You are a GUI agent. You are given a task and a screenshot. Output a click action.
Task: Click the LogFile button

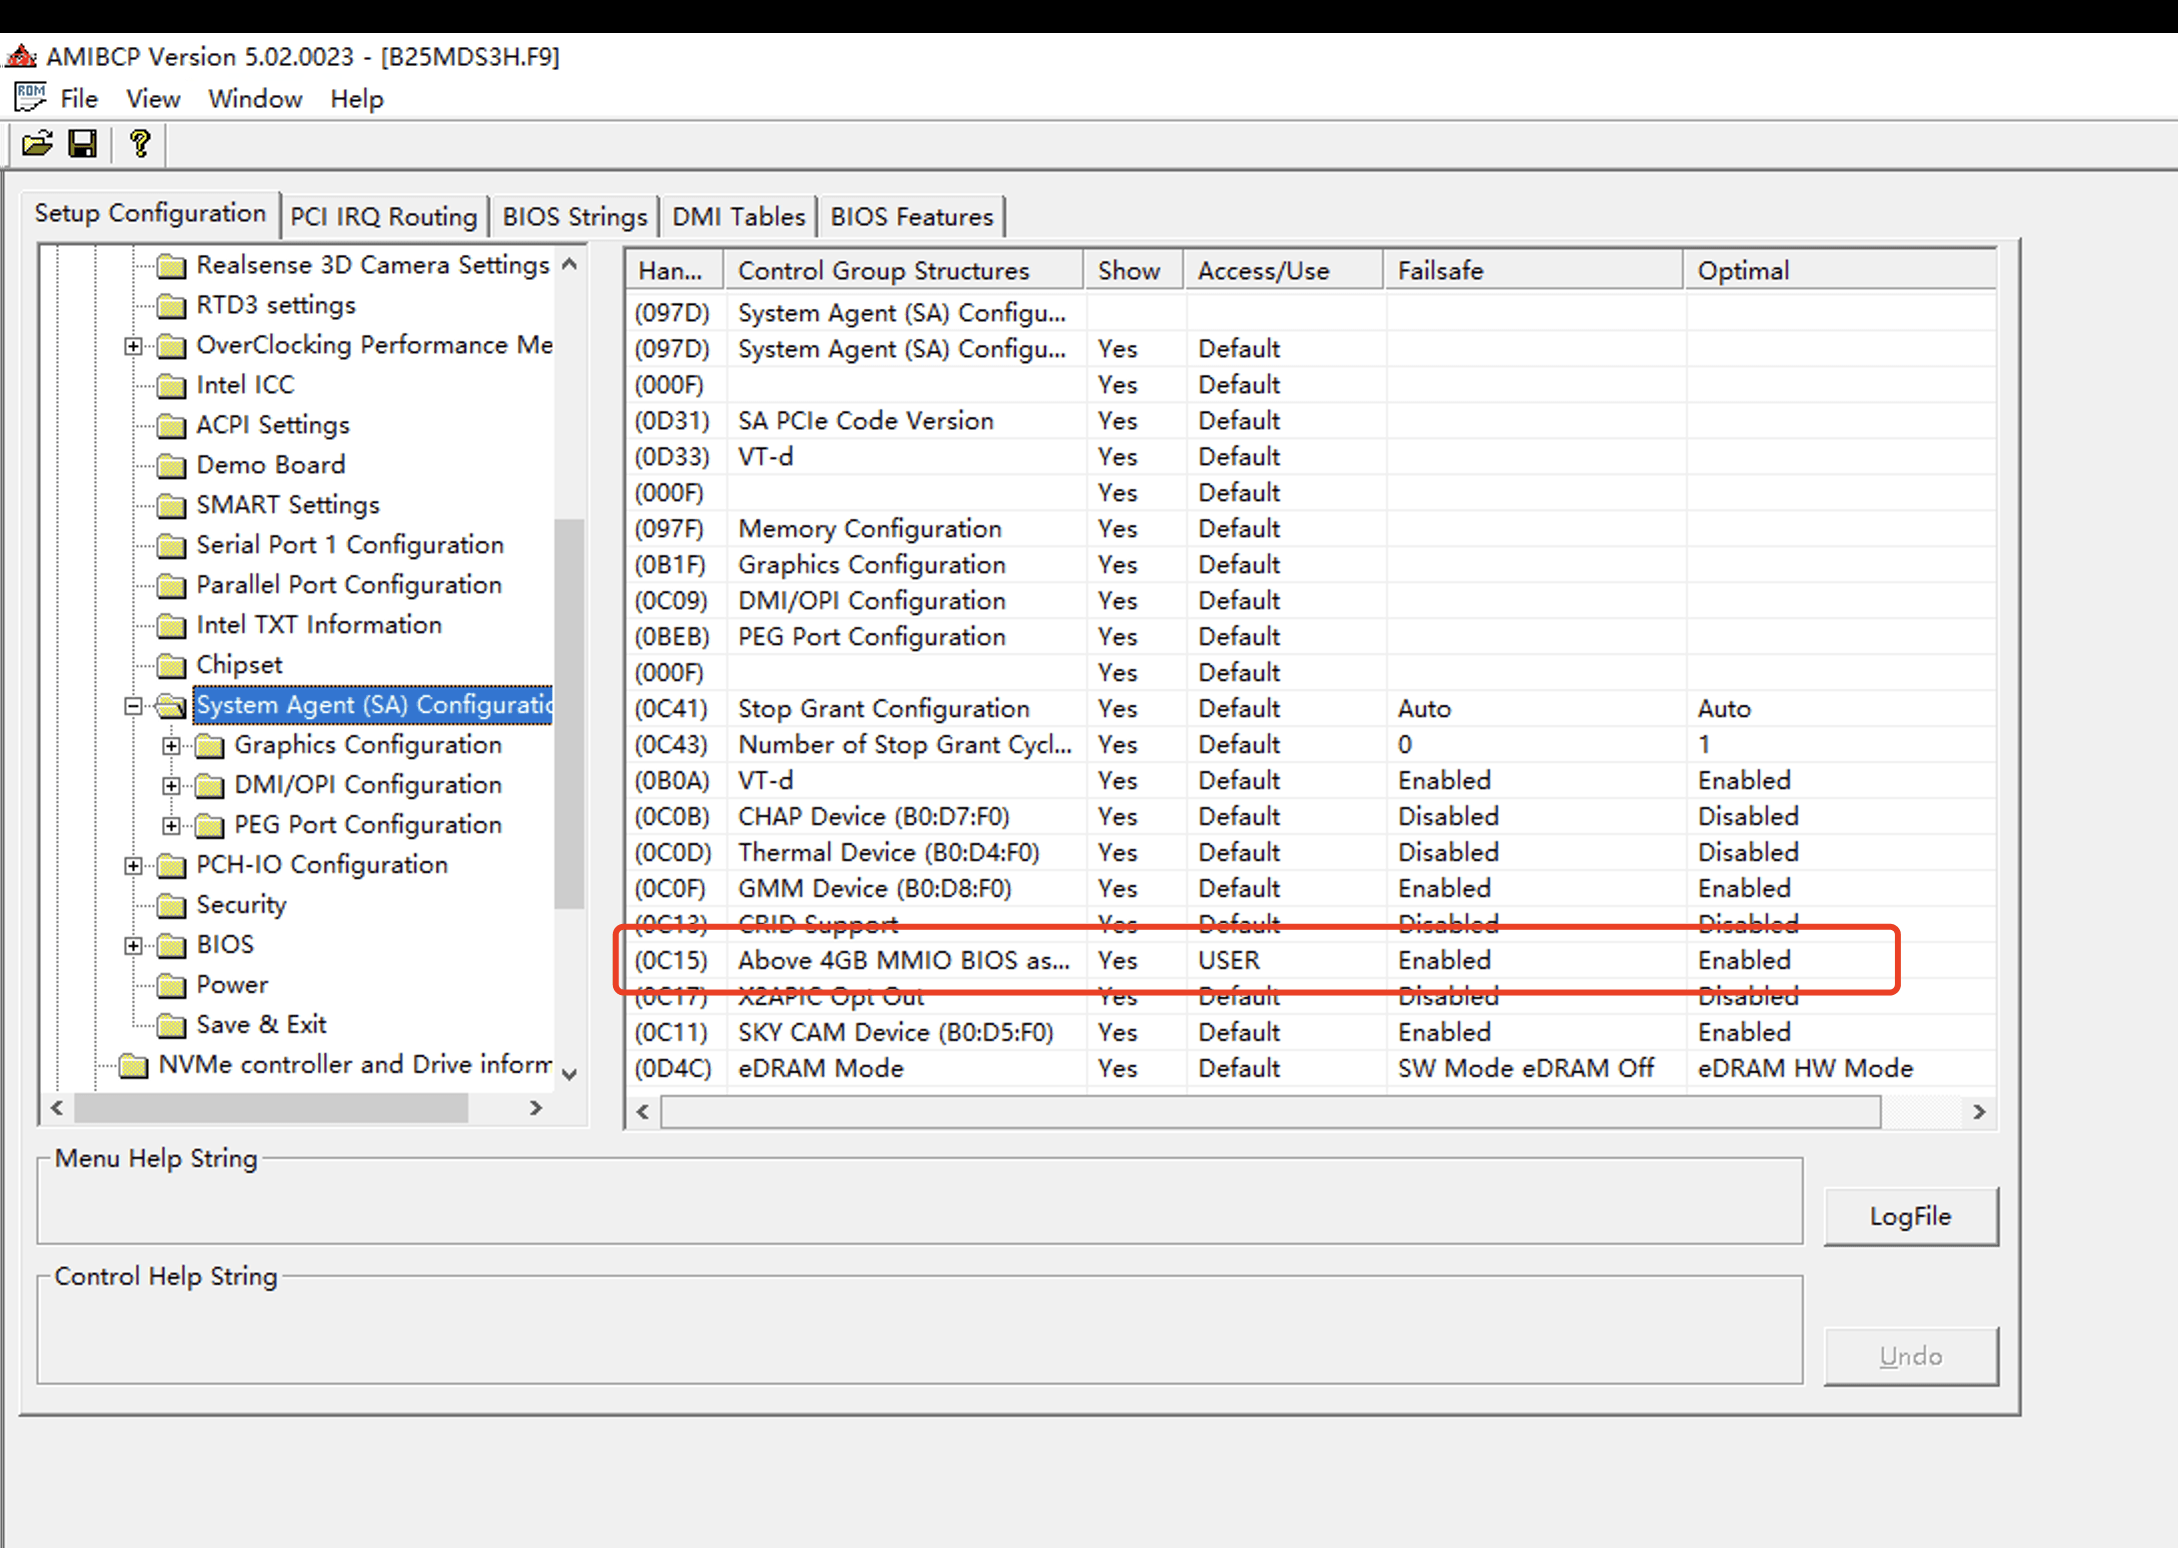pos(1909,1216)
